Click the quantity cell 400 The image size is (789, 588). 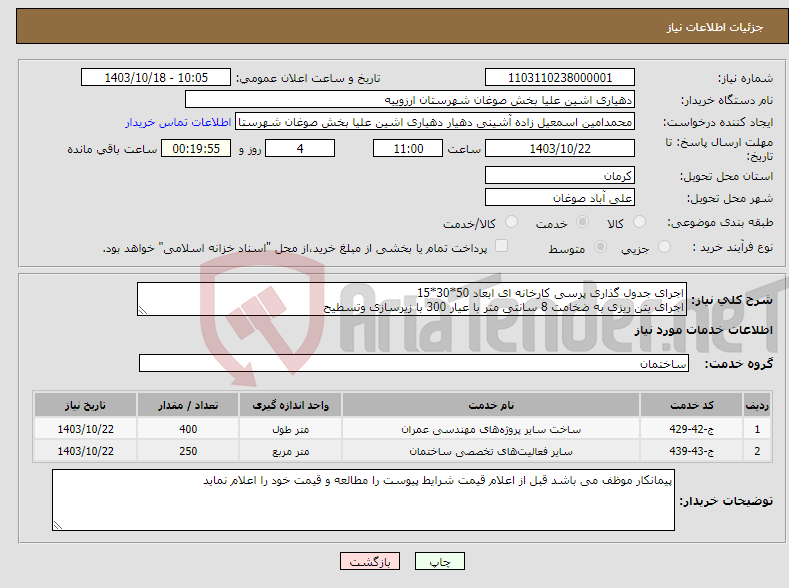188,429
